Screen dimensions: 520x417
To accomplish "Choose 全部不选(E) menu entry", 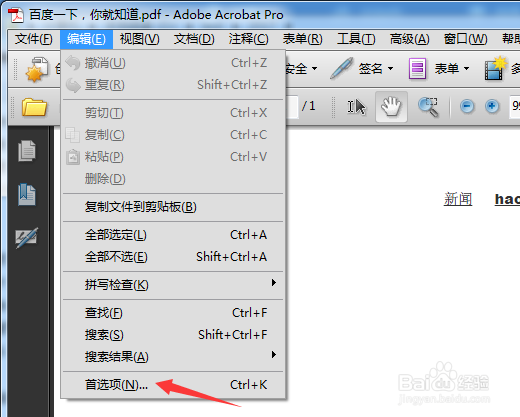I will click(173, 257).
